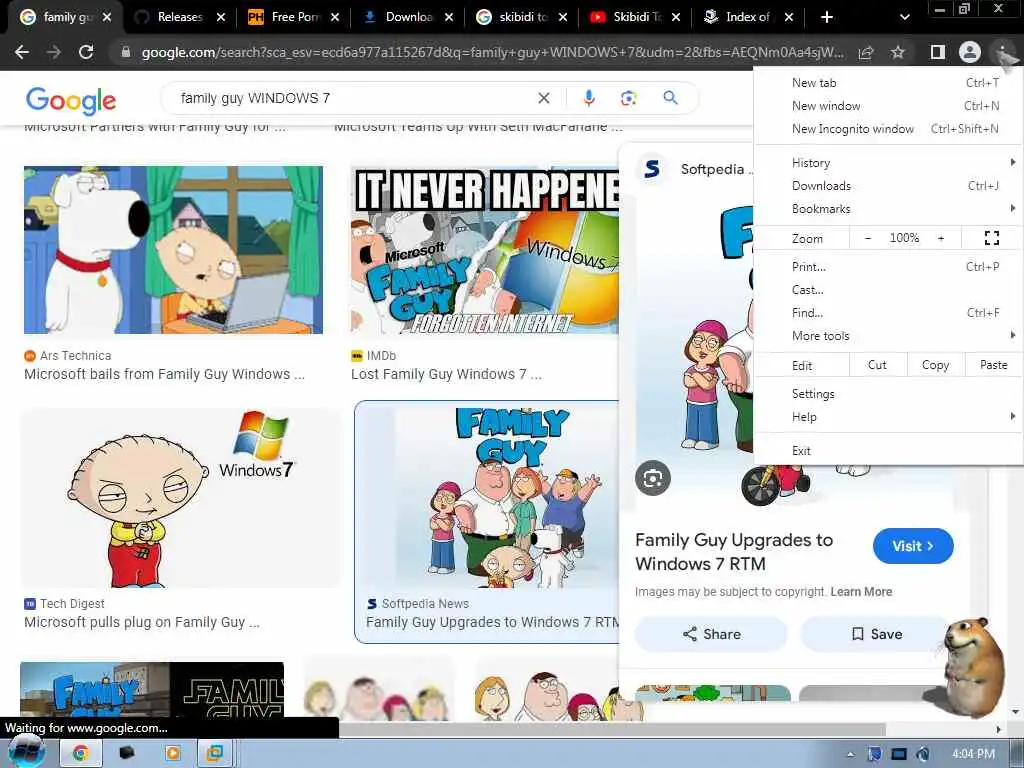Close the Releases GitHub tab
The image size is (1024, 768).
221,17
